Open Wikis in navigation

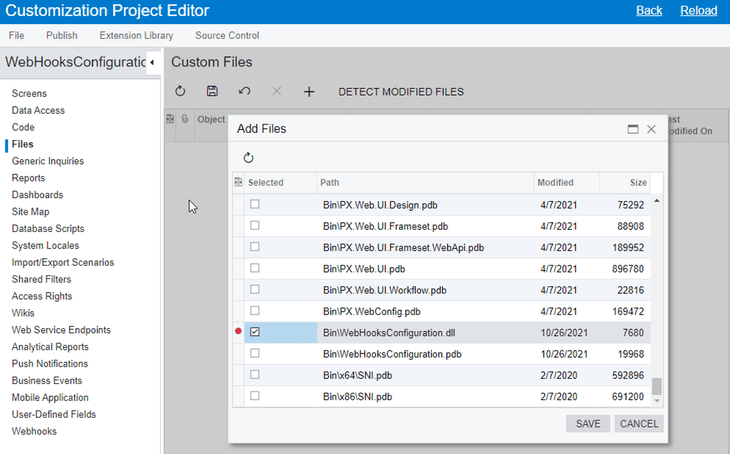point(23,313)
